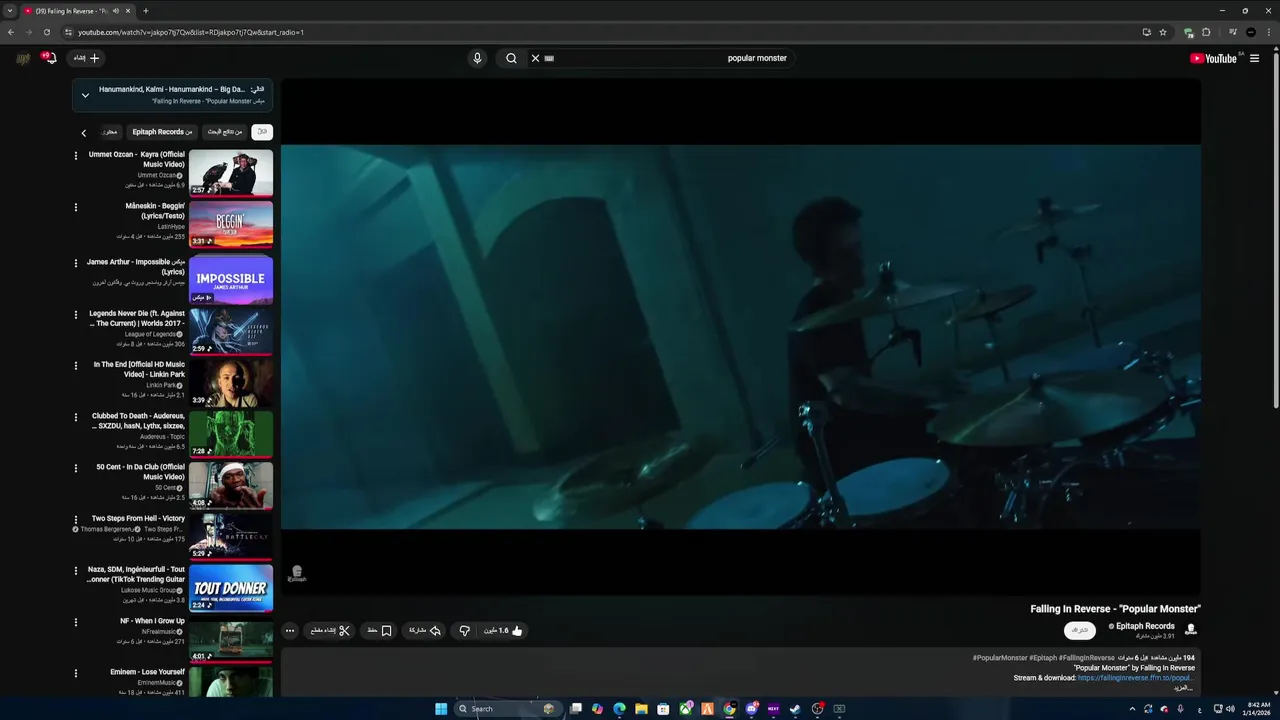
Task: Open File Explorer from taskbar
Action: [x=641, y=709]
